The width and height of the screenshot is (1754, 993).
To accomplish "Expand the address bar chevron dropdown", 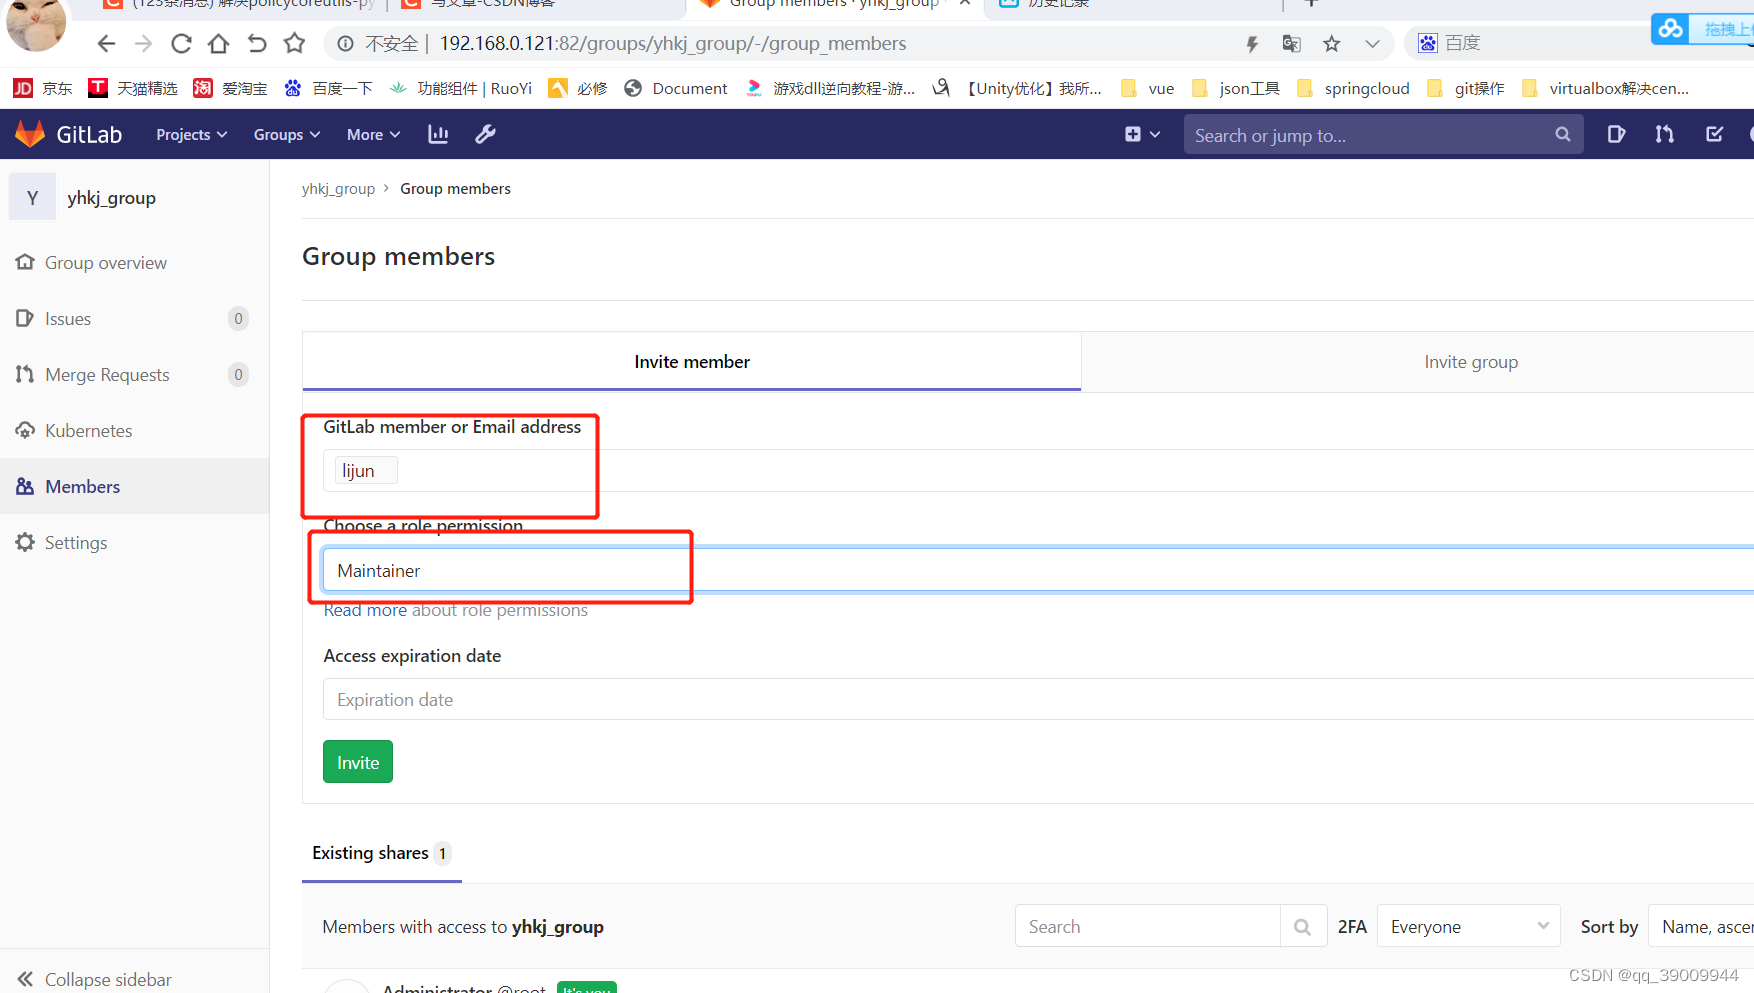I will coord(1372,43).
